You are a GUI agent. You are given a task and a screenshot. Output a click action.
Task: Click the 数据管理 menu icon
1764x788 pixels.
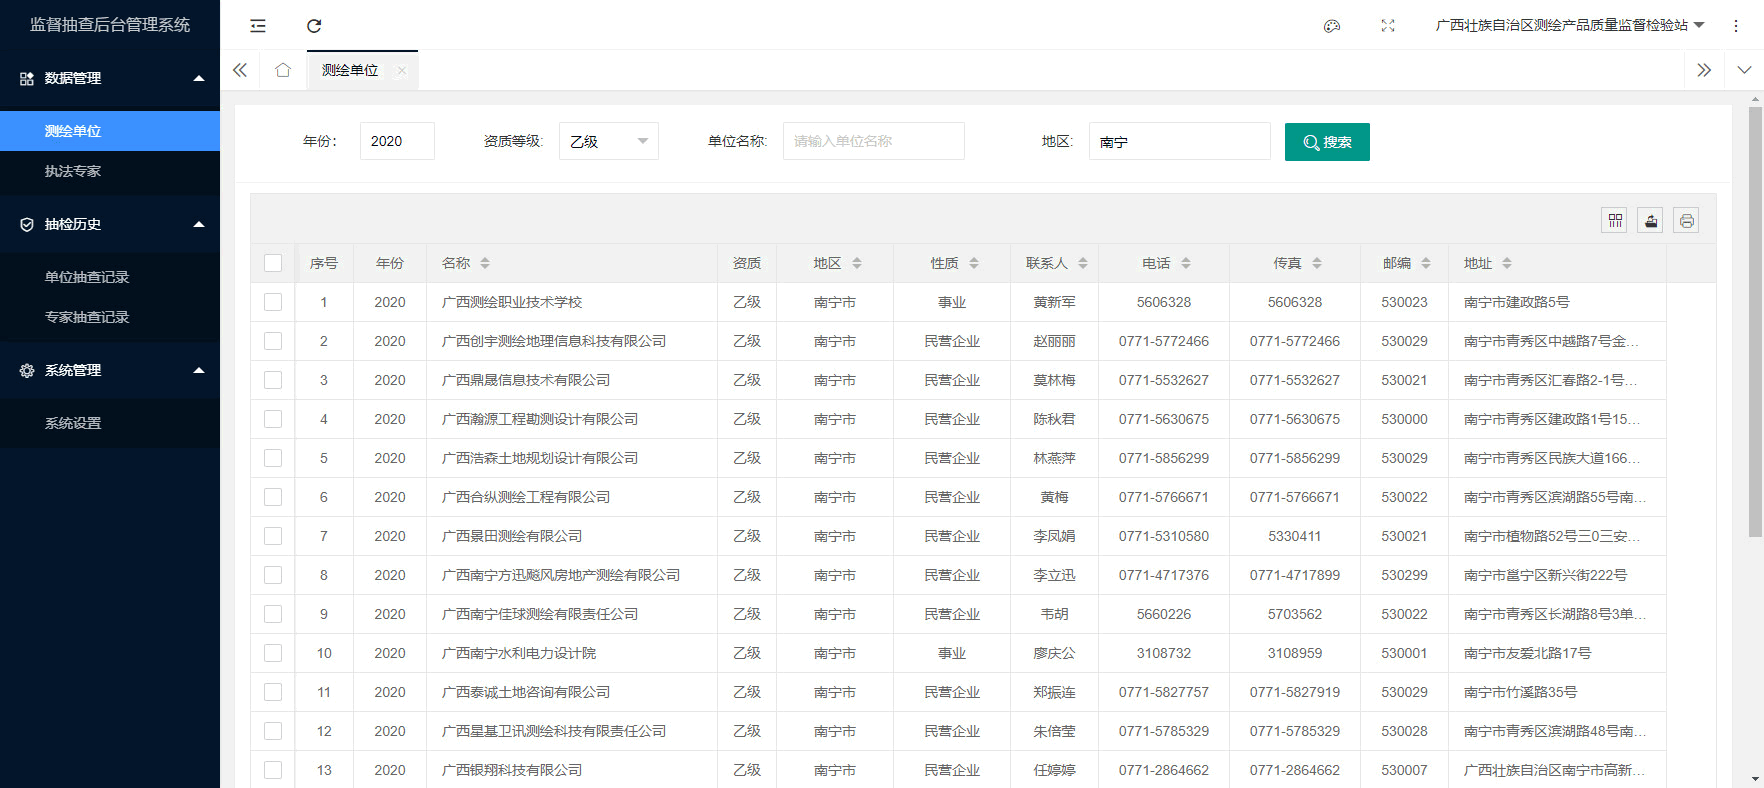(27, 78)
